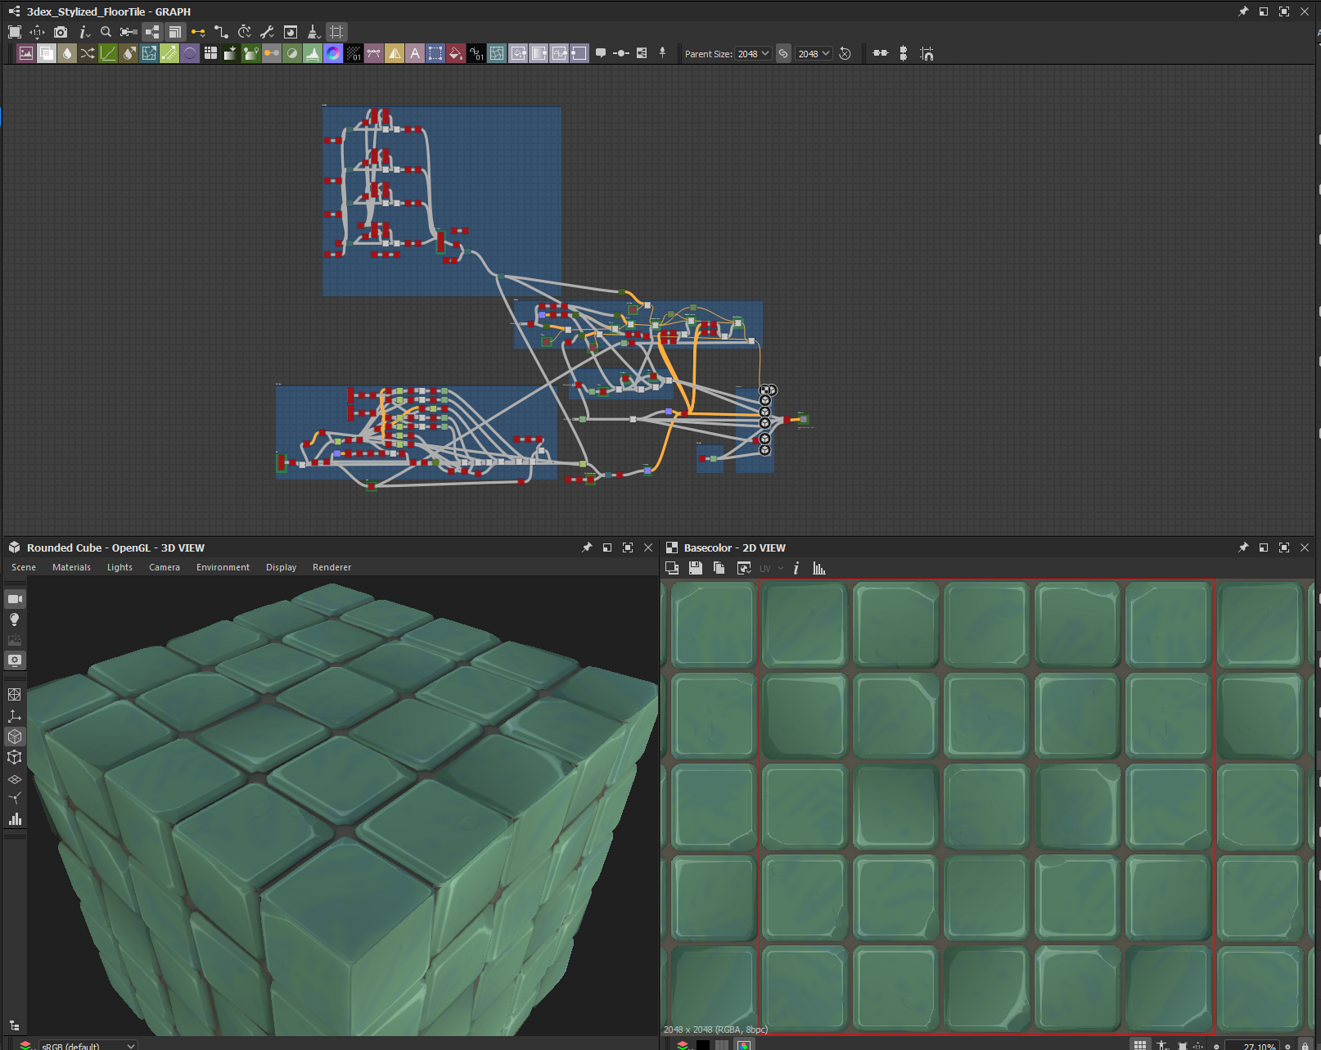
Task: Click the camera screenshot icon in graph toolbar
Action: tap(61, 32)
